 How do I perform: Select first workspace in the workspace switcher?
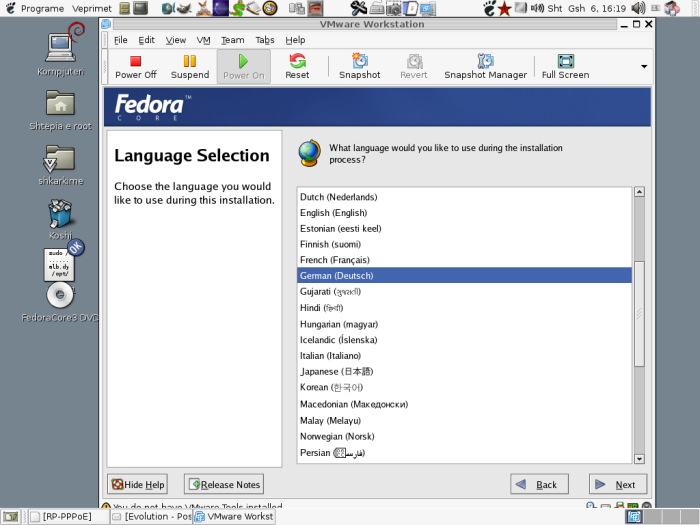634,517
